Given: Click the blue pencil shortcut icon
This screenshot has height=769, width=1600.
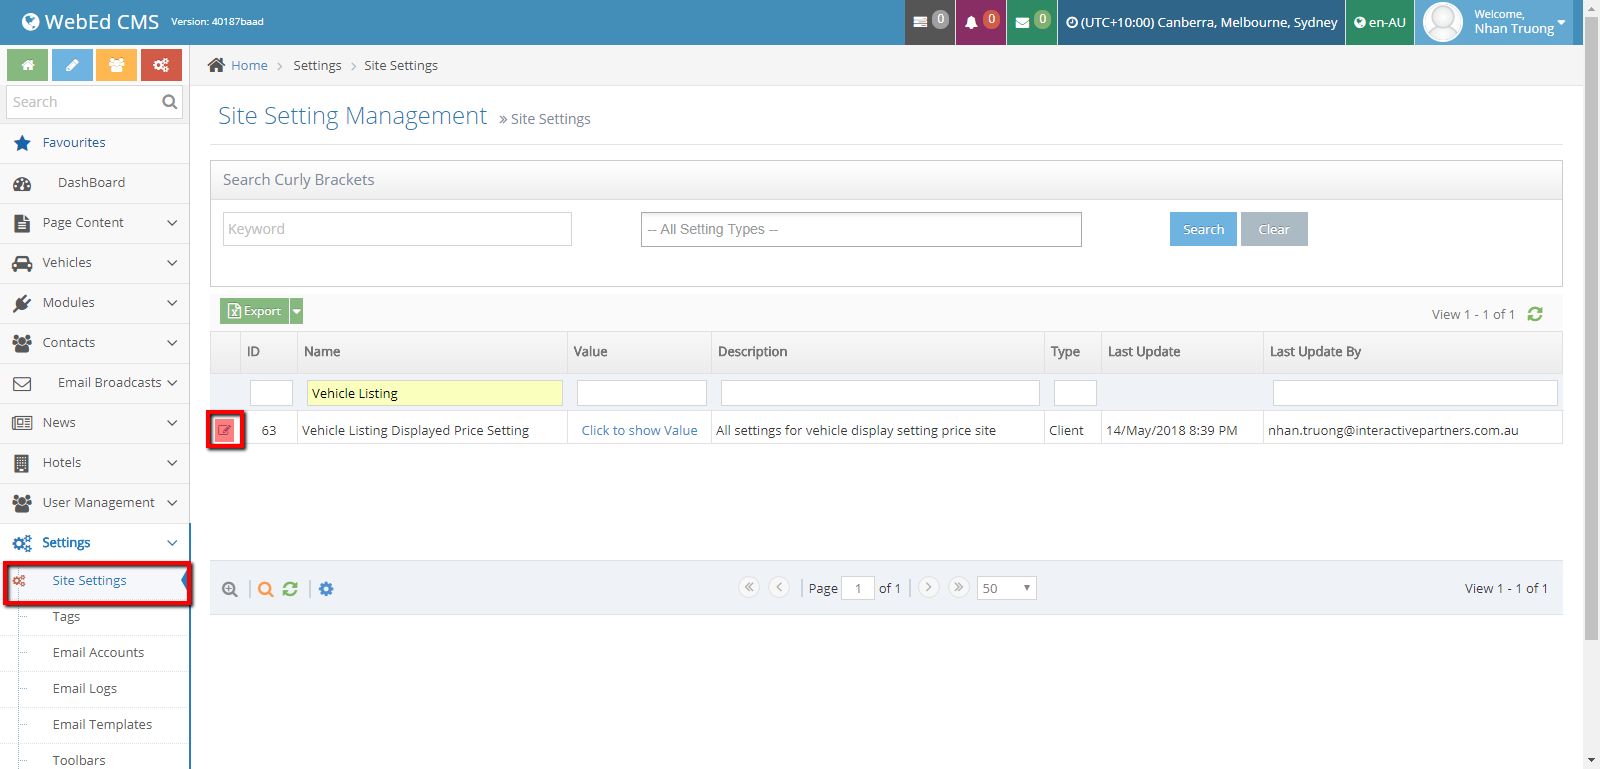Looking at the screenshot, I should click(x=72, y=65).
